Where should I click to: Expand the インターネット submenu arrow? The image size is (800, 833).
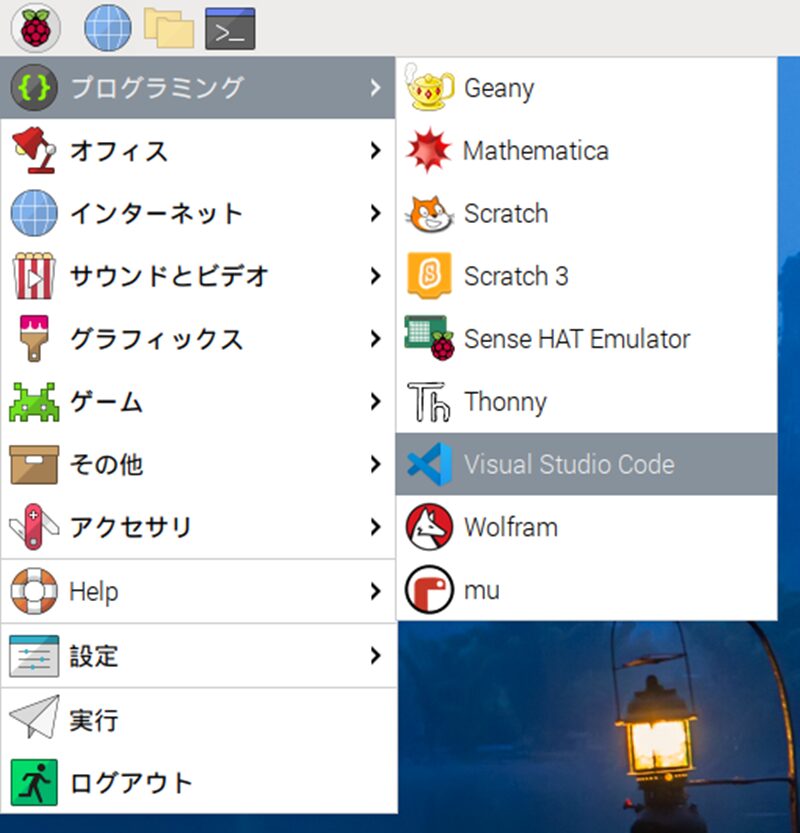point(376,213)
